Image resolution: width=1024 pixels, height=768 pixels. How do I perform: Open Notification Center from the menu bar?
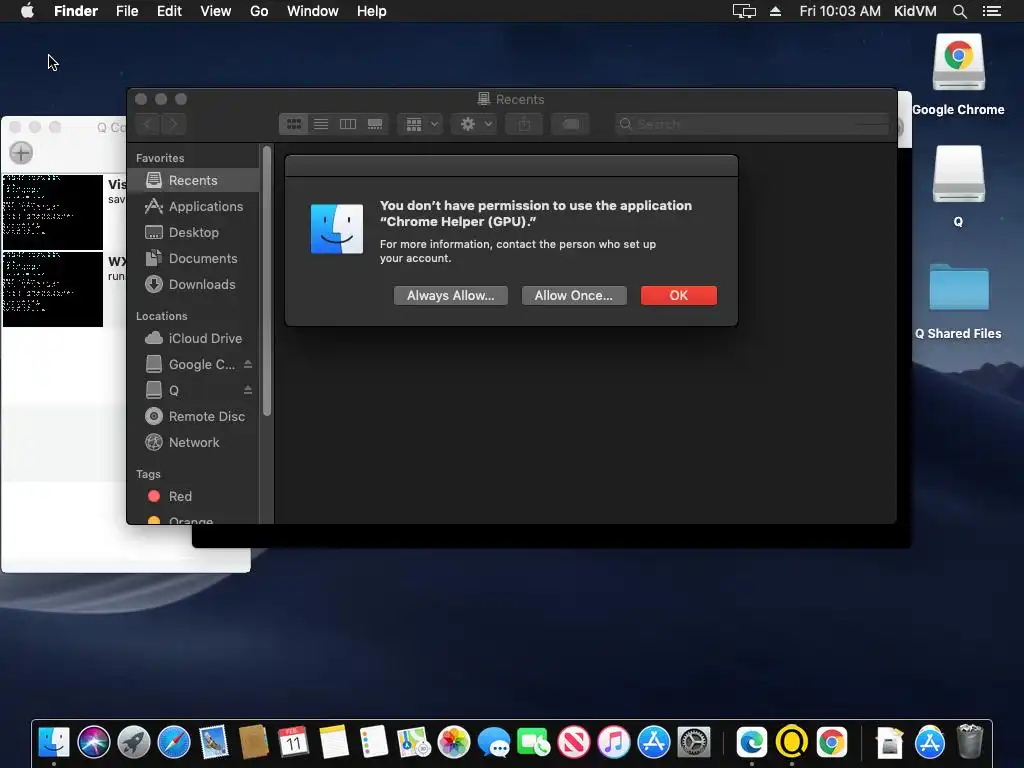992,11
